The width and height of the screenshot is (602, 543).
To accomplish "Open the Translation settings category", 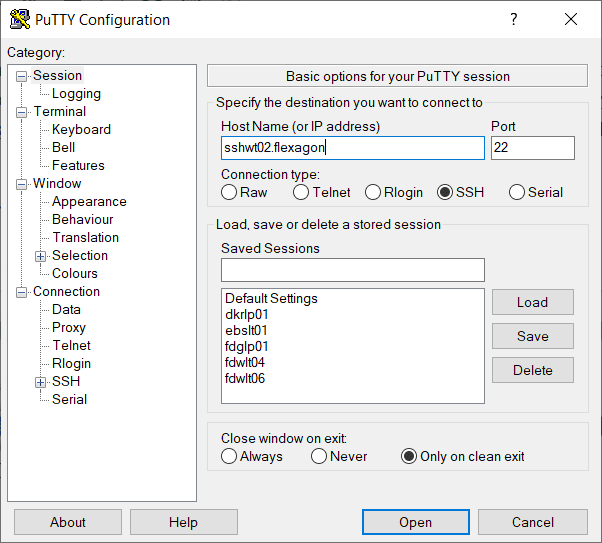I will click(85, 237).
